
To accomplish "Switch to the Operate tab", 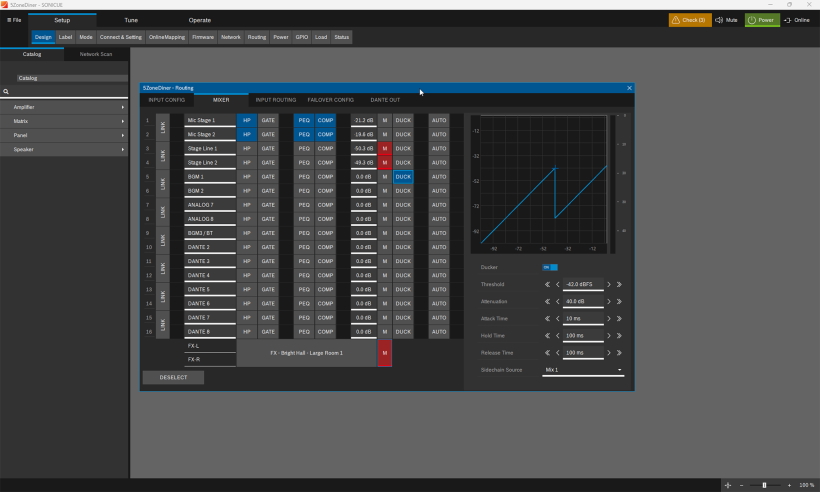I will point(200,20).
